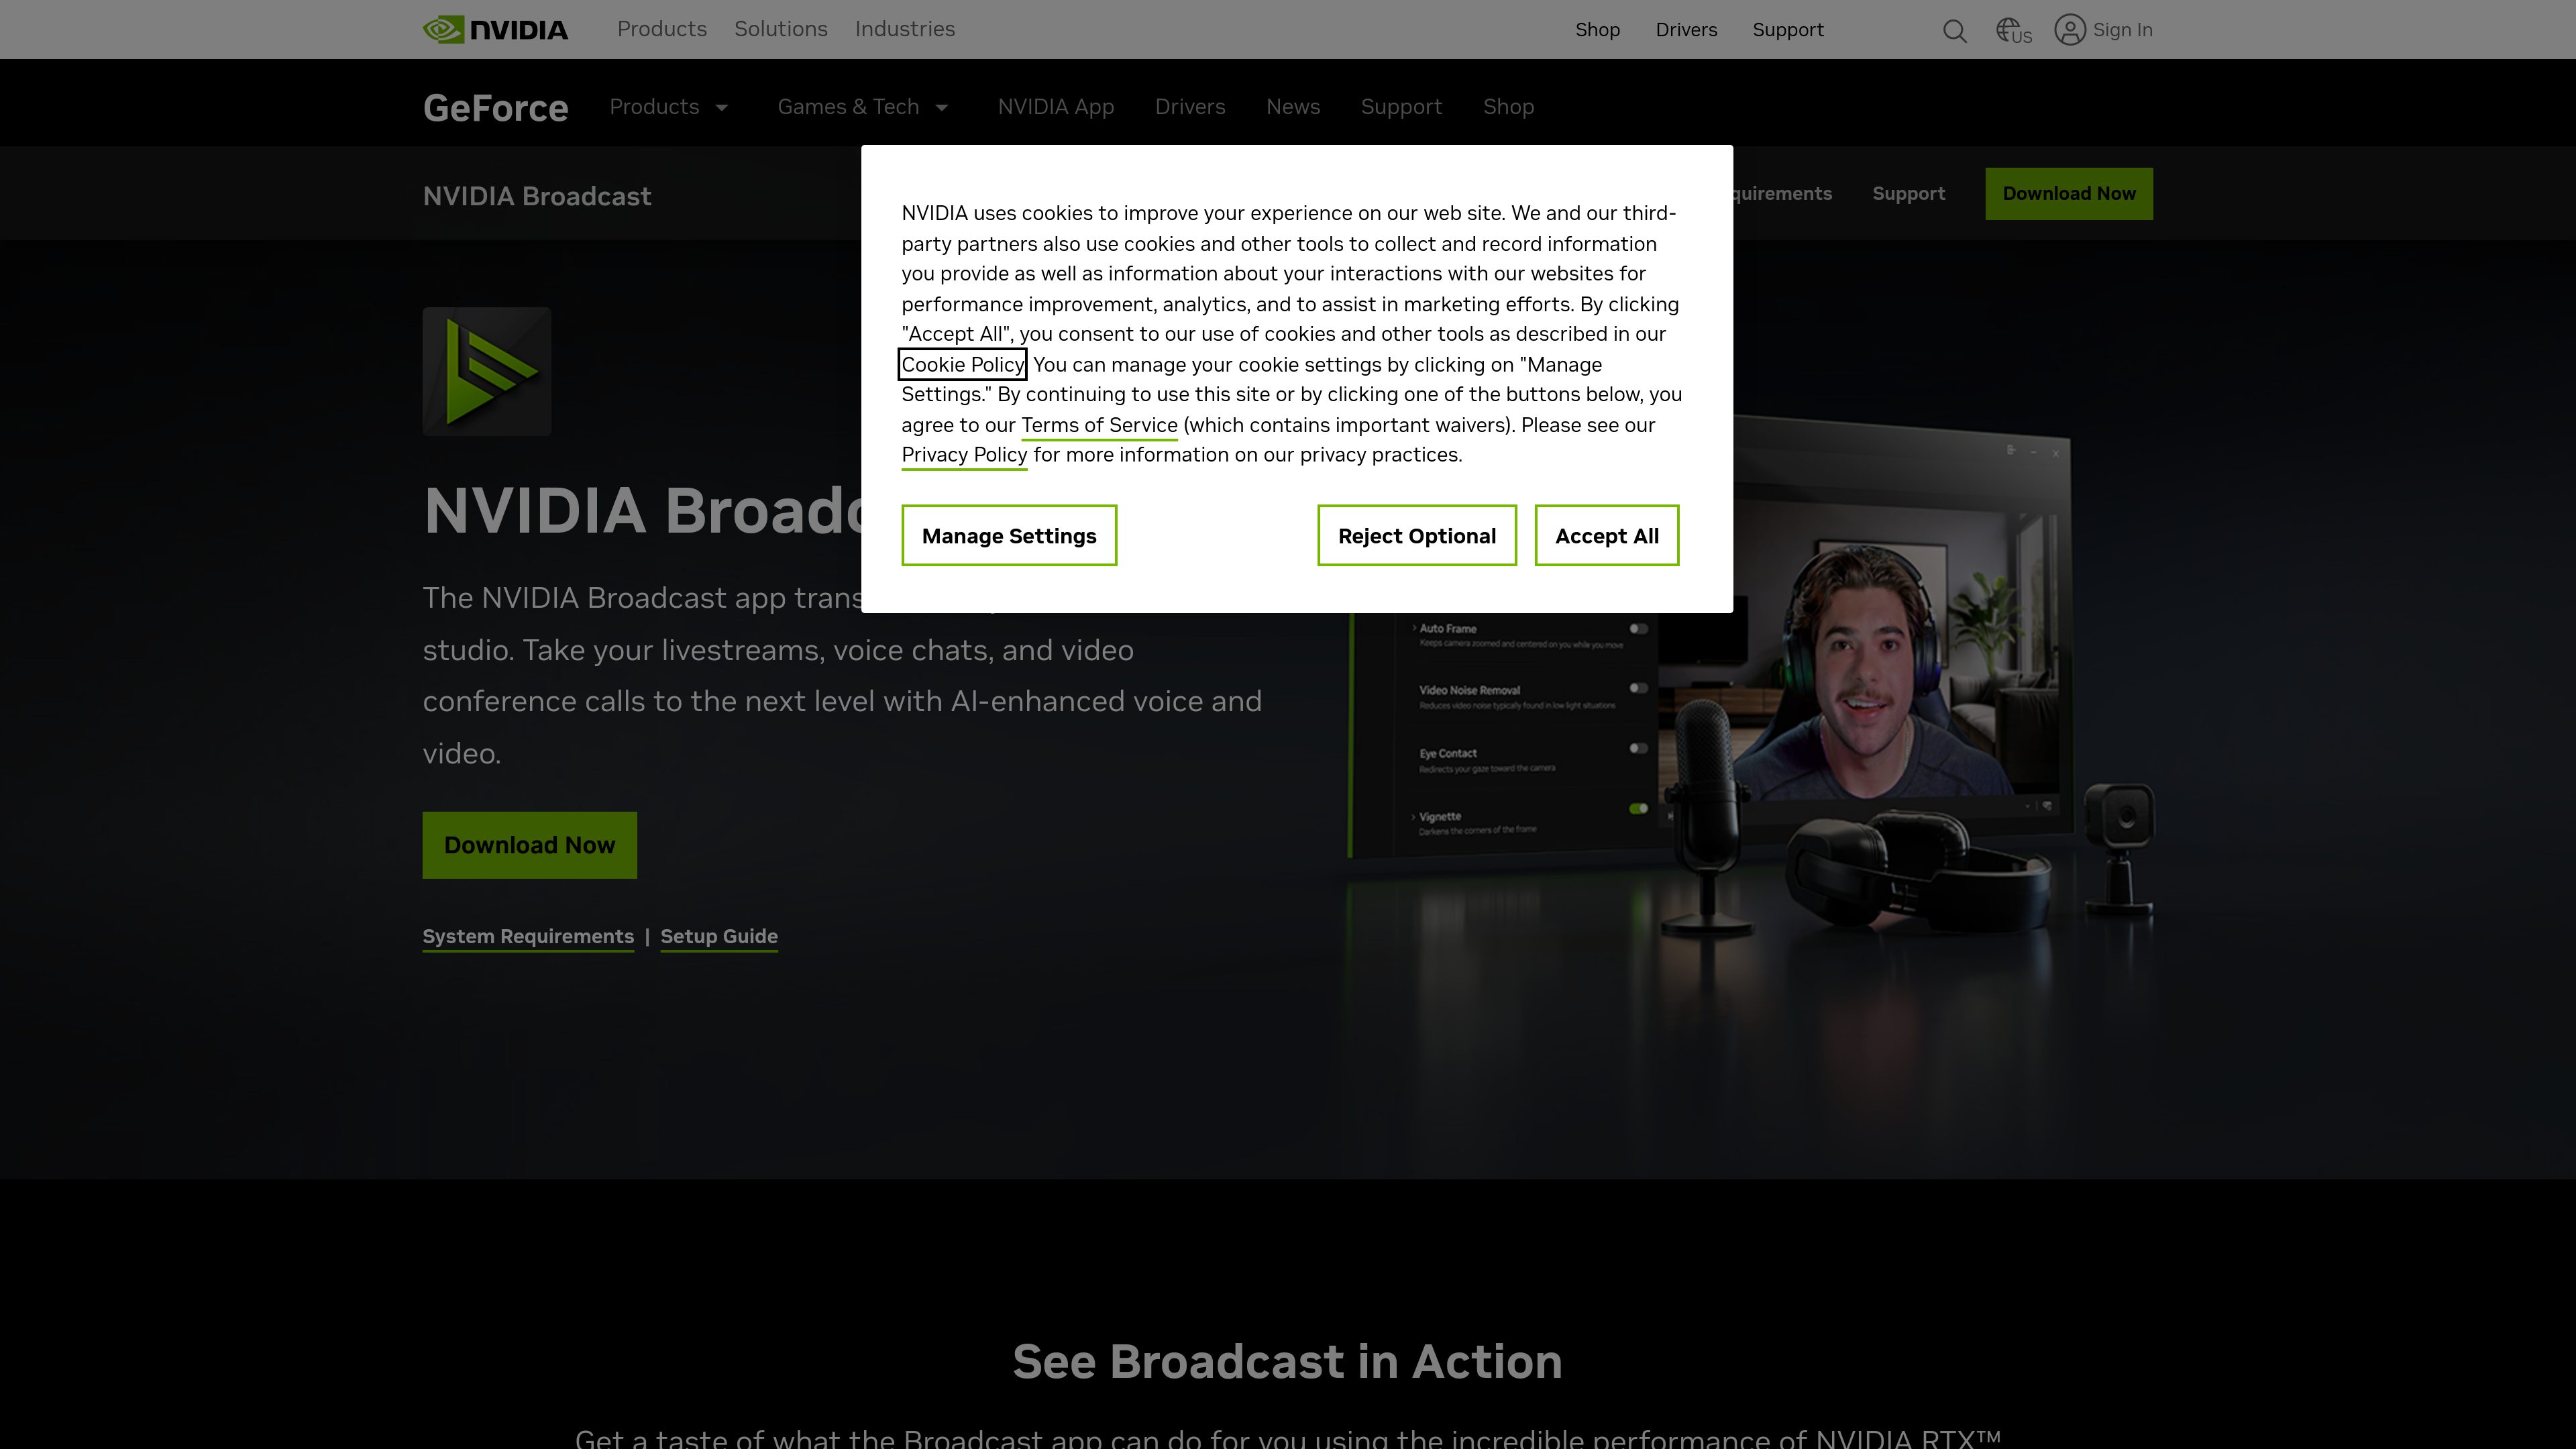This screenshot has height=1449, width=2576.
Task: Open Support in GeForce nav
Action: pyautogui.click(x=1401, y=107)
